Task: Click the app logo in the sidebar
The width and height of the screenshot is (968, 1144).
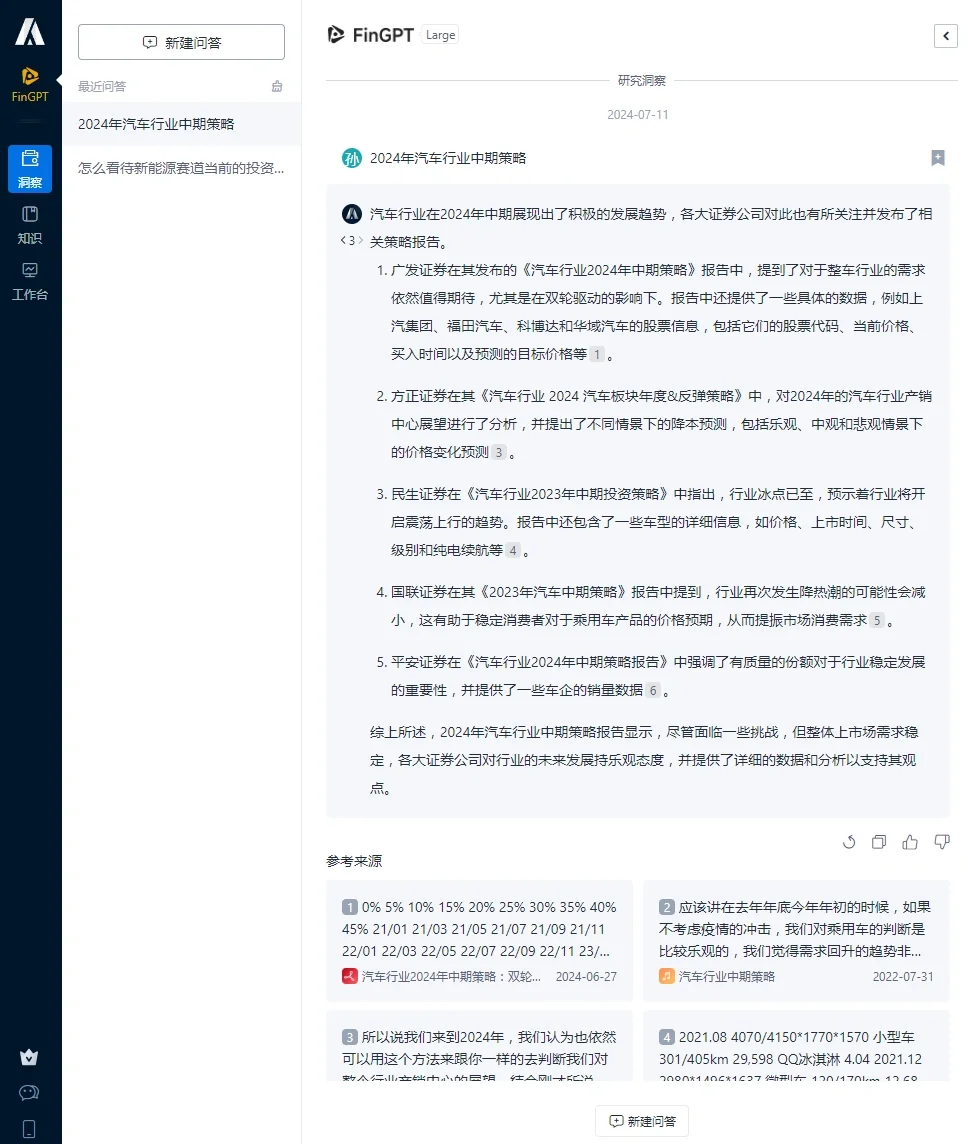Action: [30, 32]
